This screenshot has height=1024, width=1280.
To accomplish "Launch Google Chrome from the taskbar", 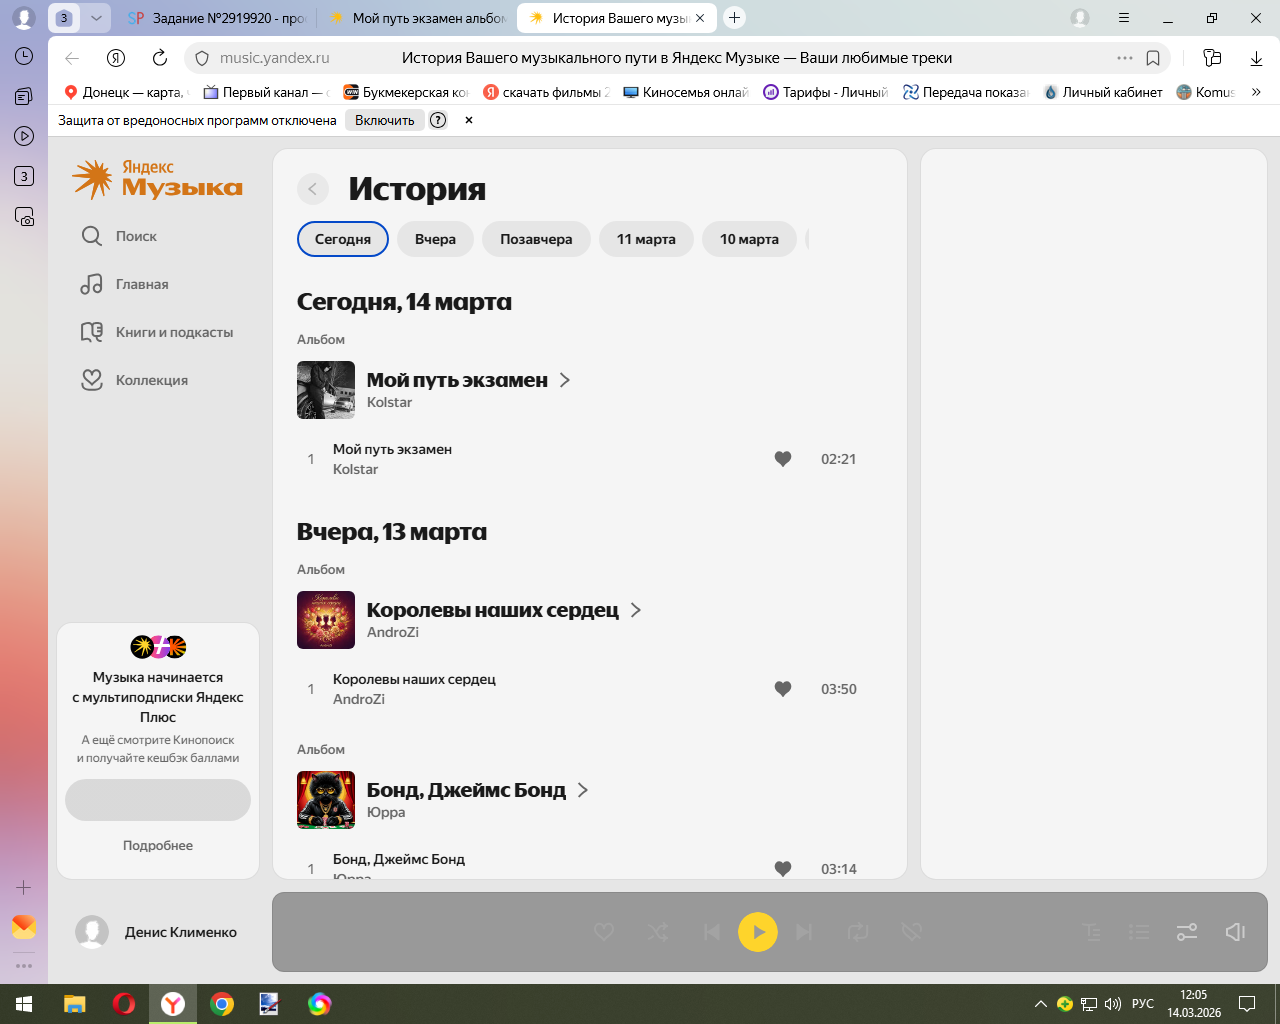I will 222,1004.
